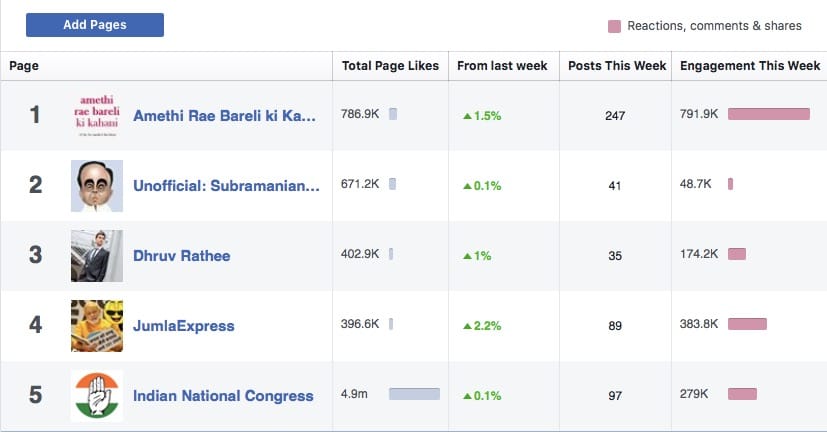Click the green 2.2% growth arrow

tap(467, 325)
